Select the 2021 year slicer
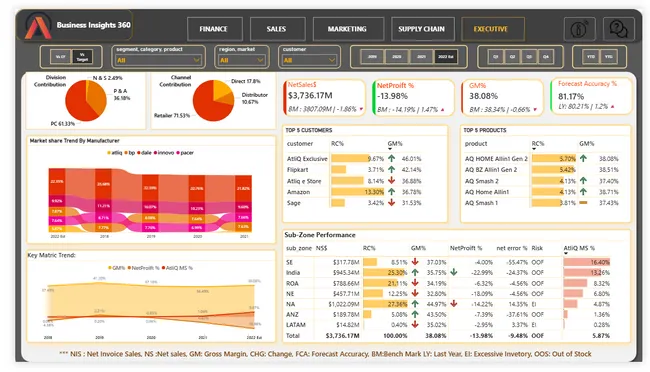This screenshot has width=650, height=372. (421, 57)
